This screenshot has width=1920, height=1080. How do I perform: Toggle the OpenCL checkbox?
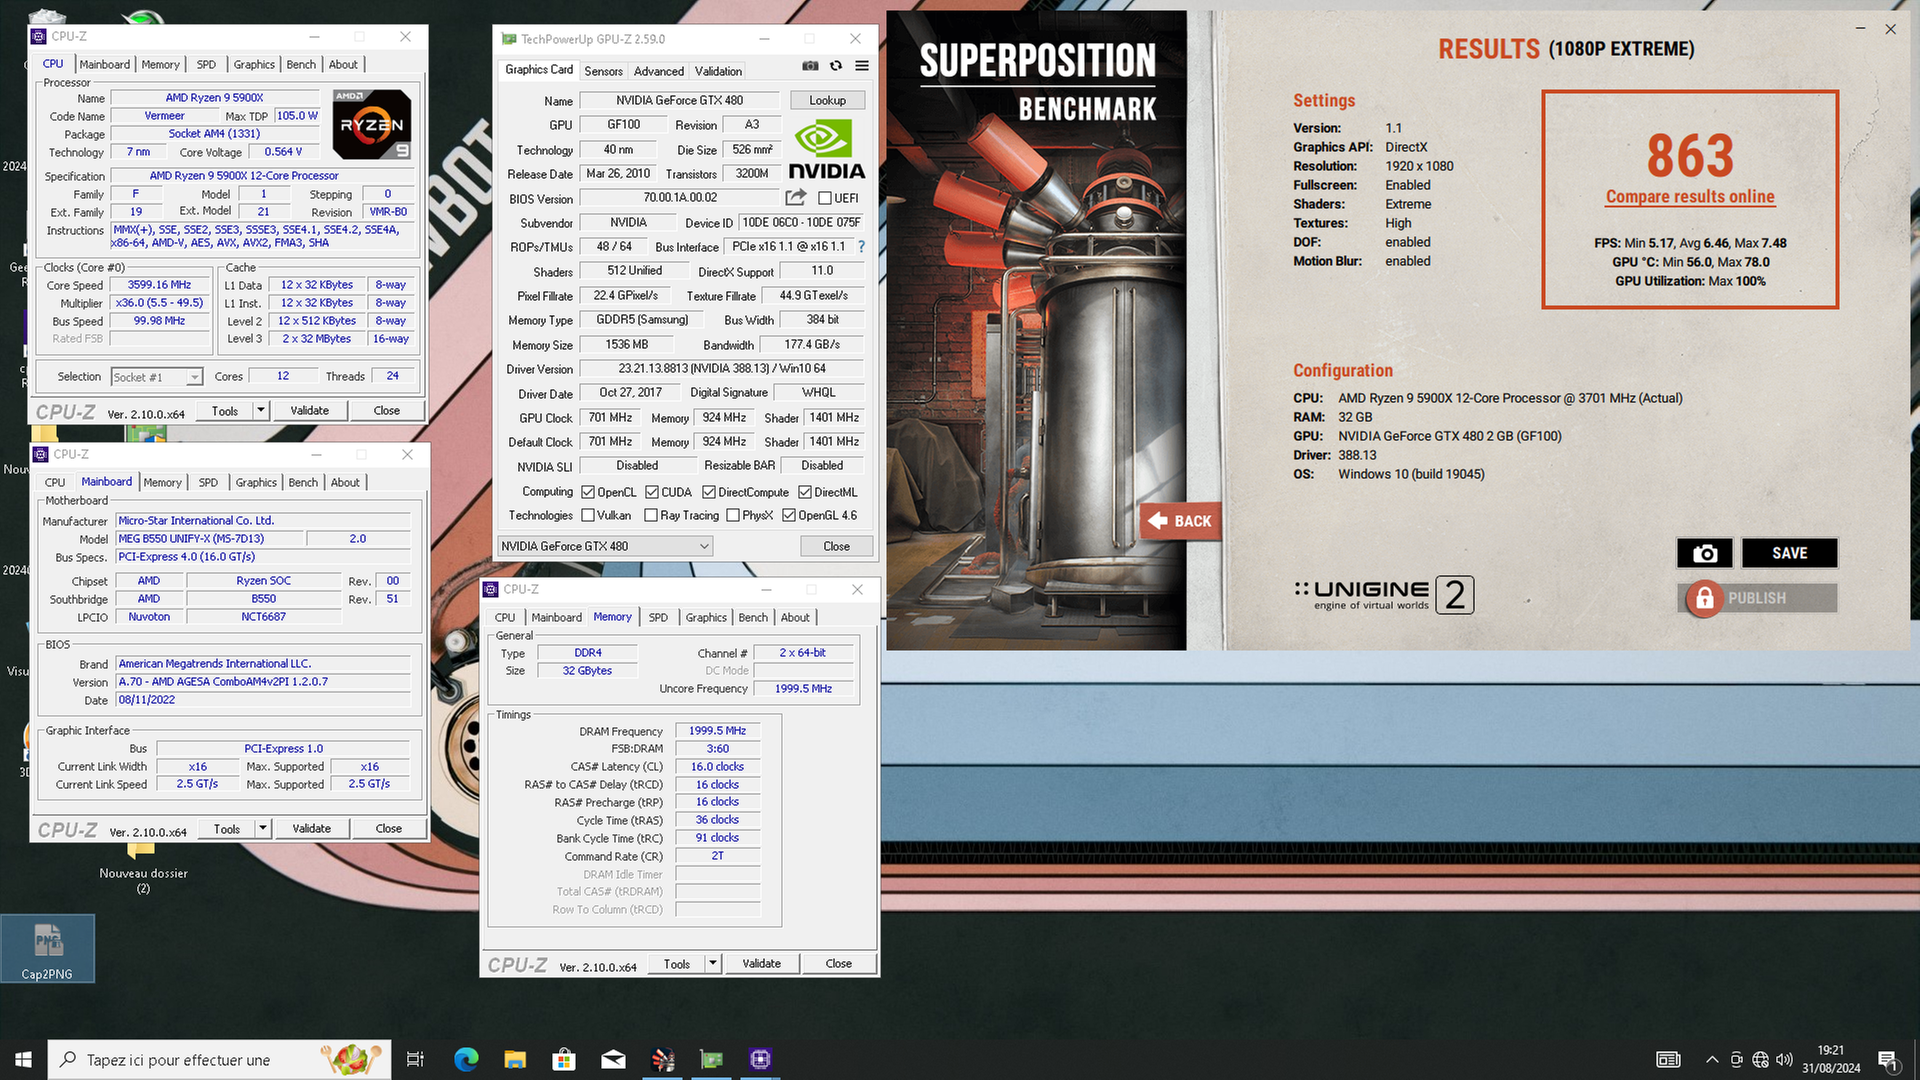[x=589, y=492]
